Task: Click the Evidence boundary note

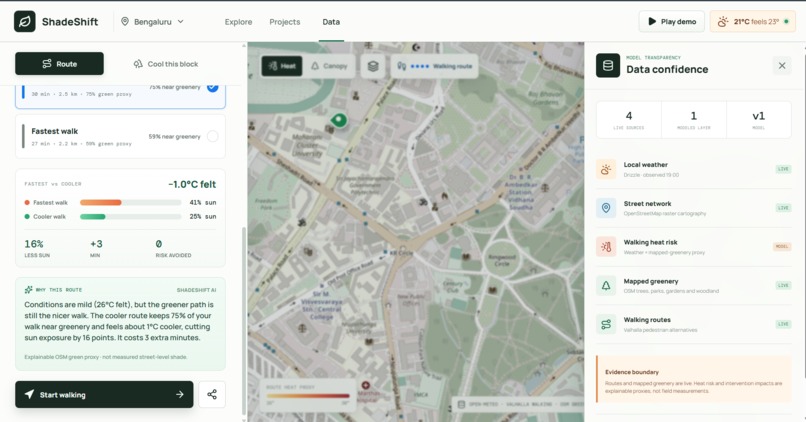Action: coord(694,381)
